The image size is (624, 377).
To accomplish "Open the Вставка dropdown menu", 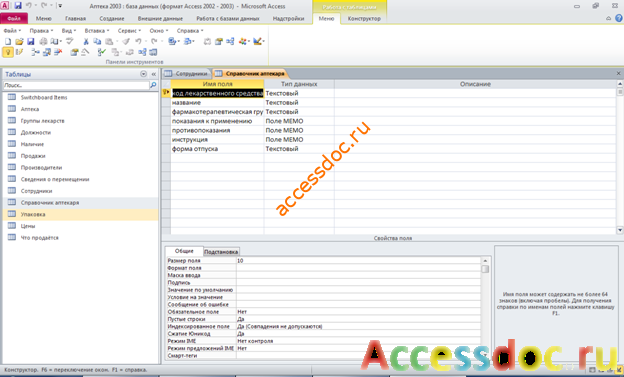I will [x=97, y=31].
